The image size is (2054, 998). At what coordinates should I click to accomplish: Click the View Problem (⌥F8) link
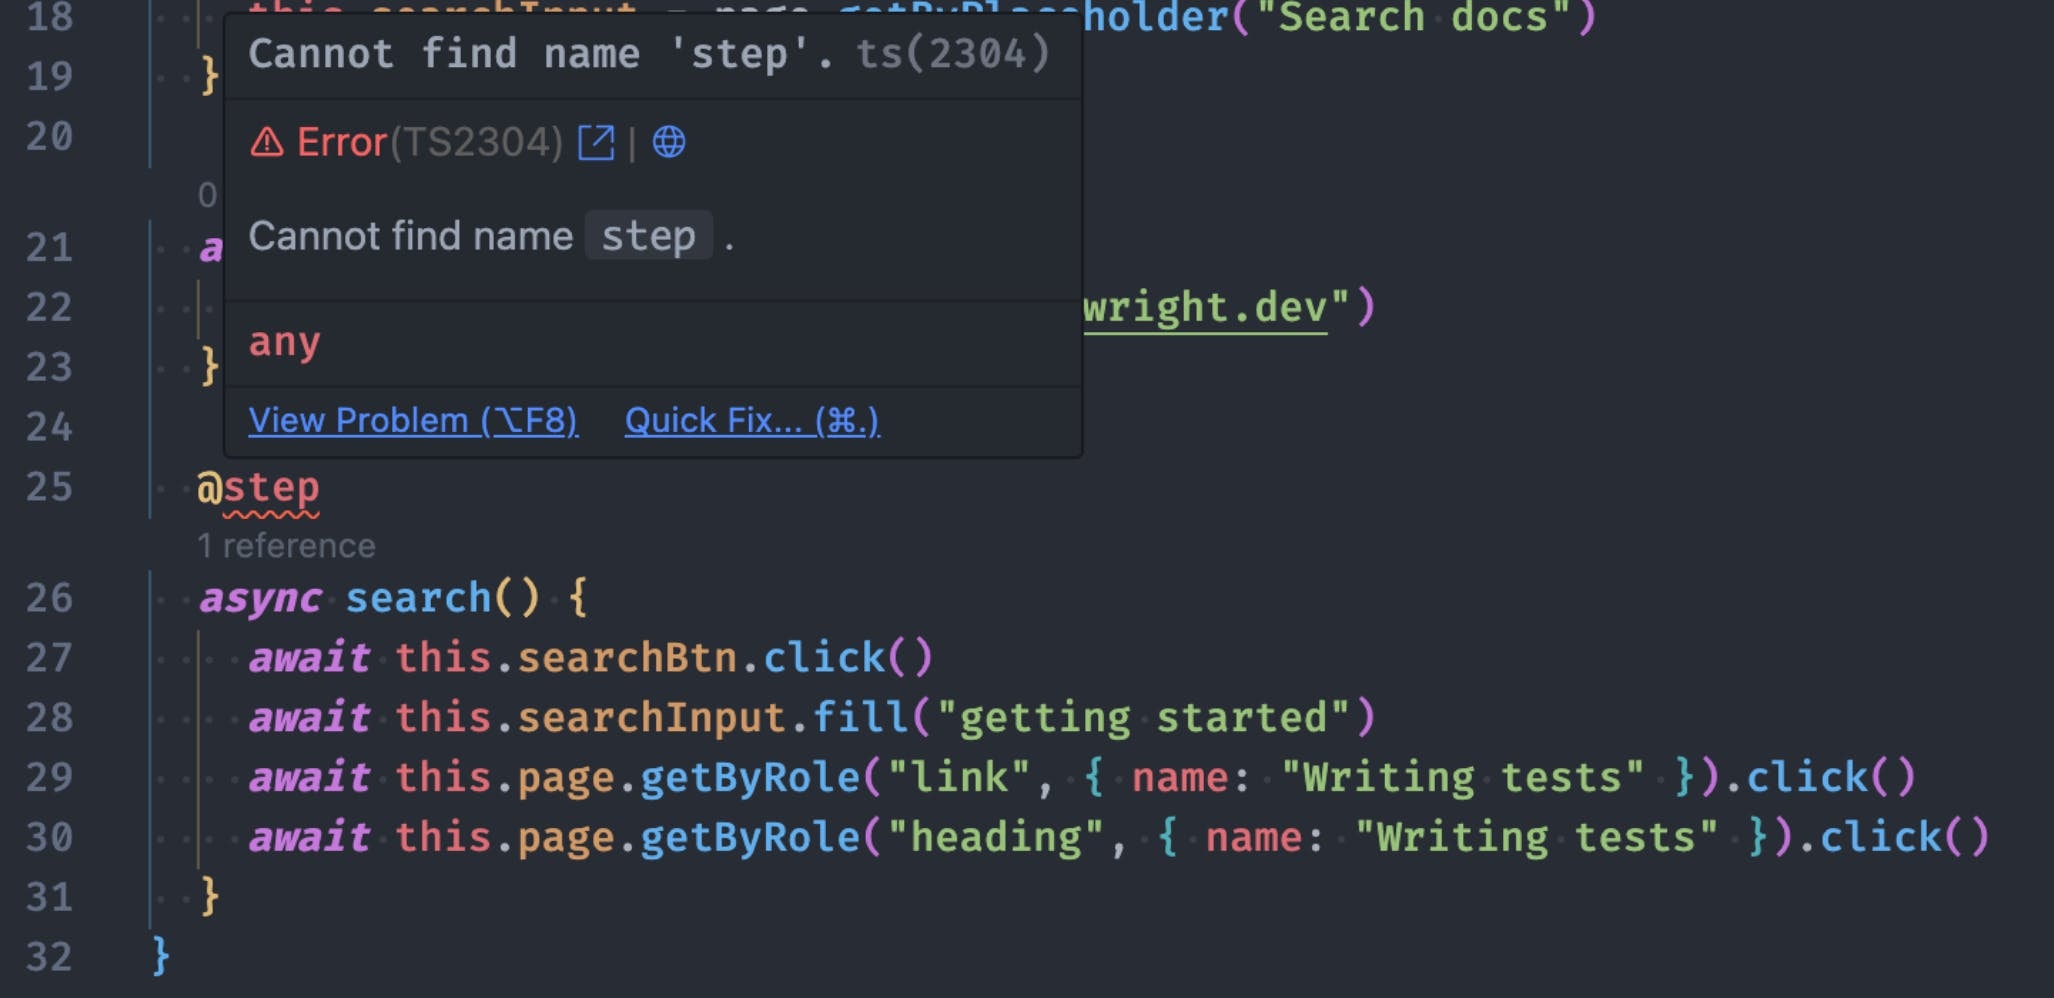click(x=412, y=420)
